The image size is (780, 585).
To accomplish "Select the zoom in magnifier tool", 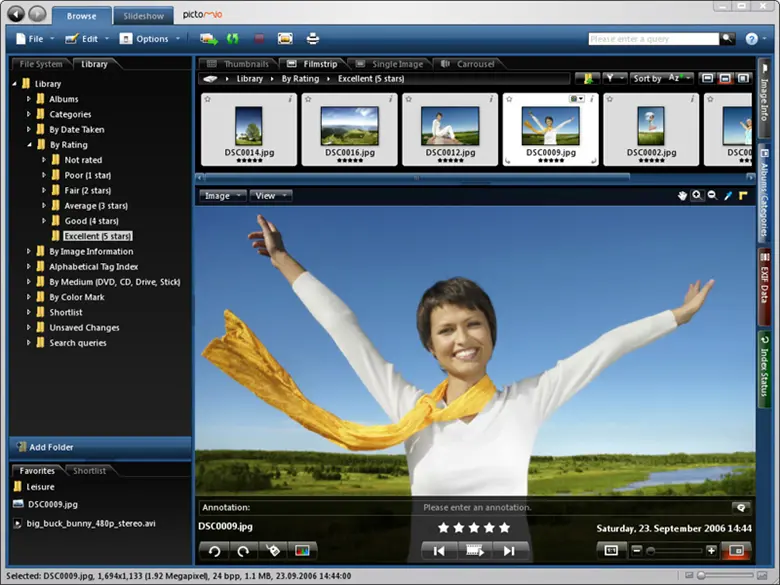I will tap(697, 195).
